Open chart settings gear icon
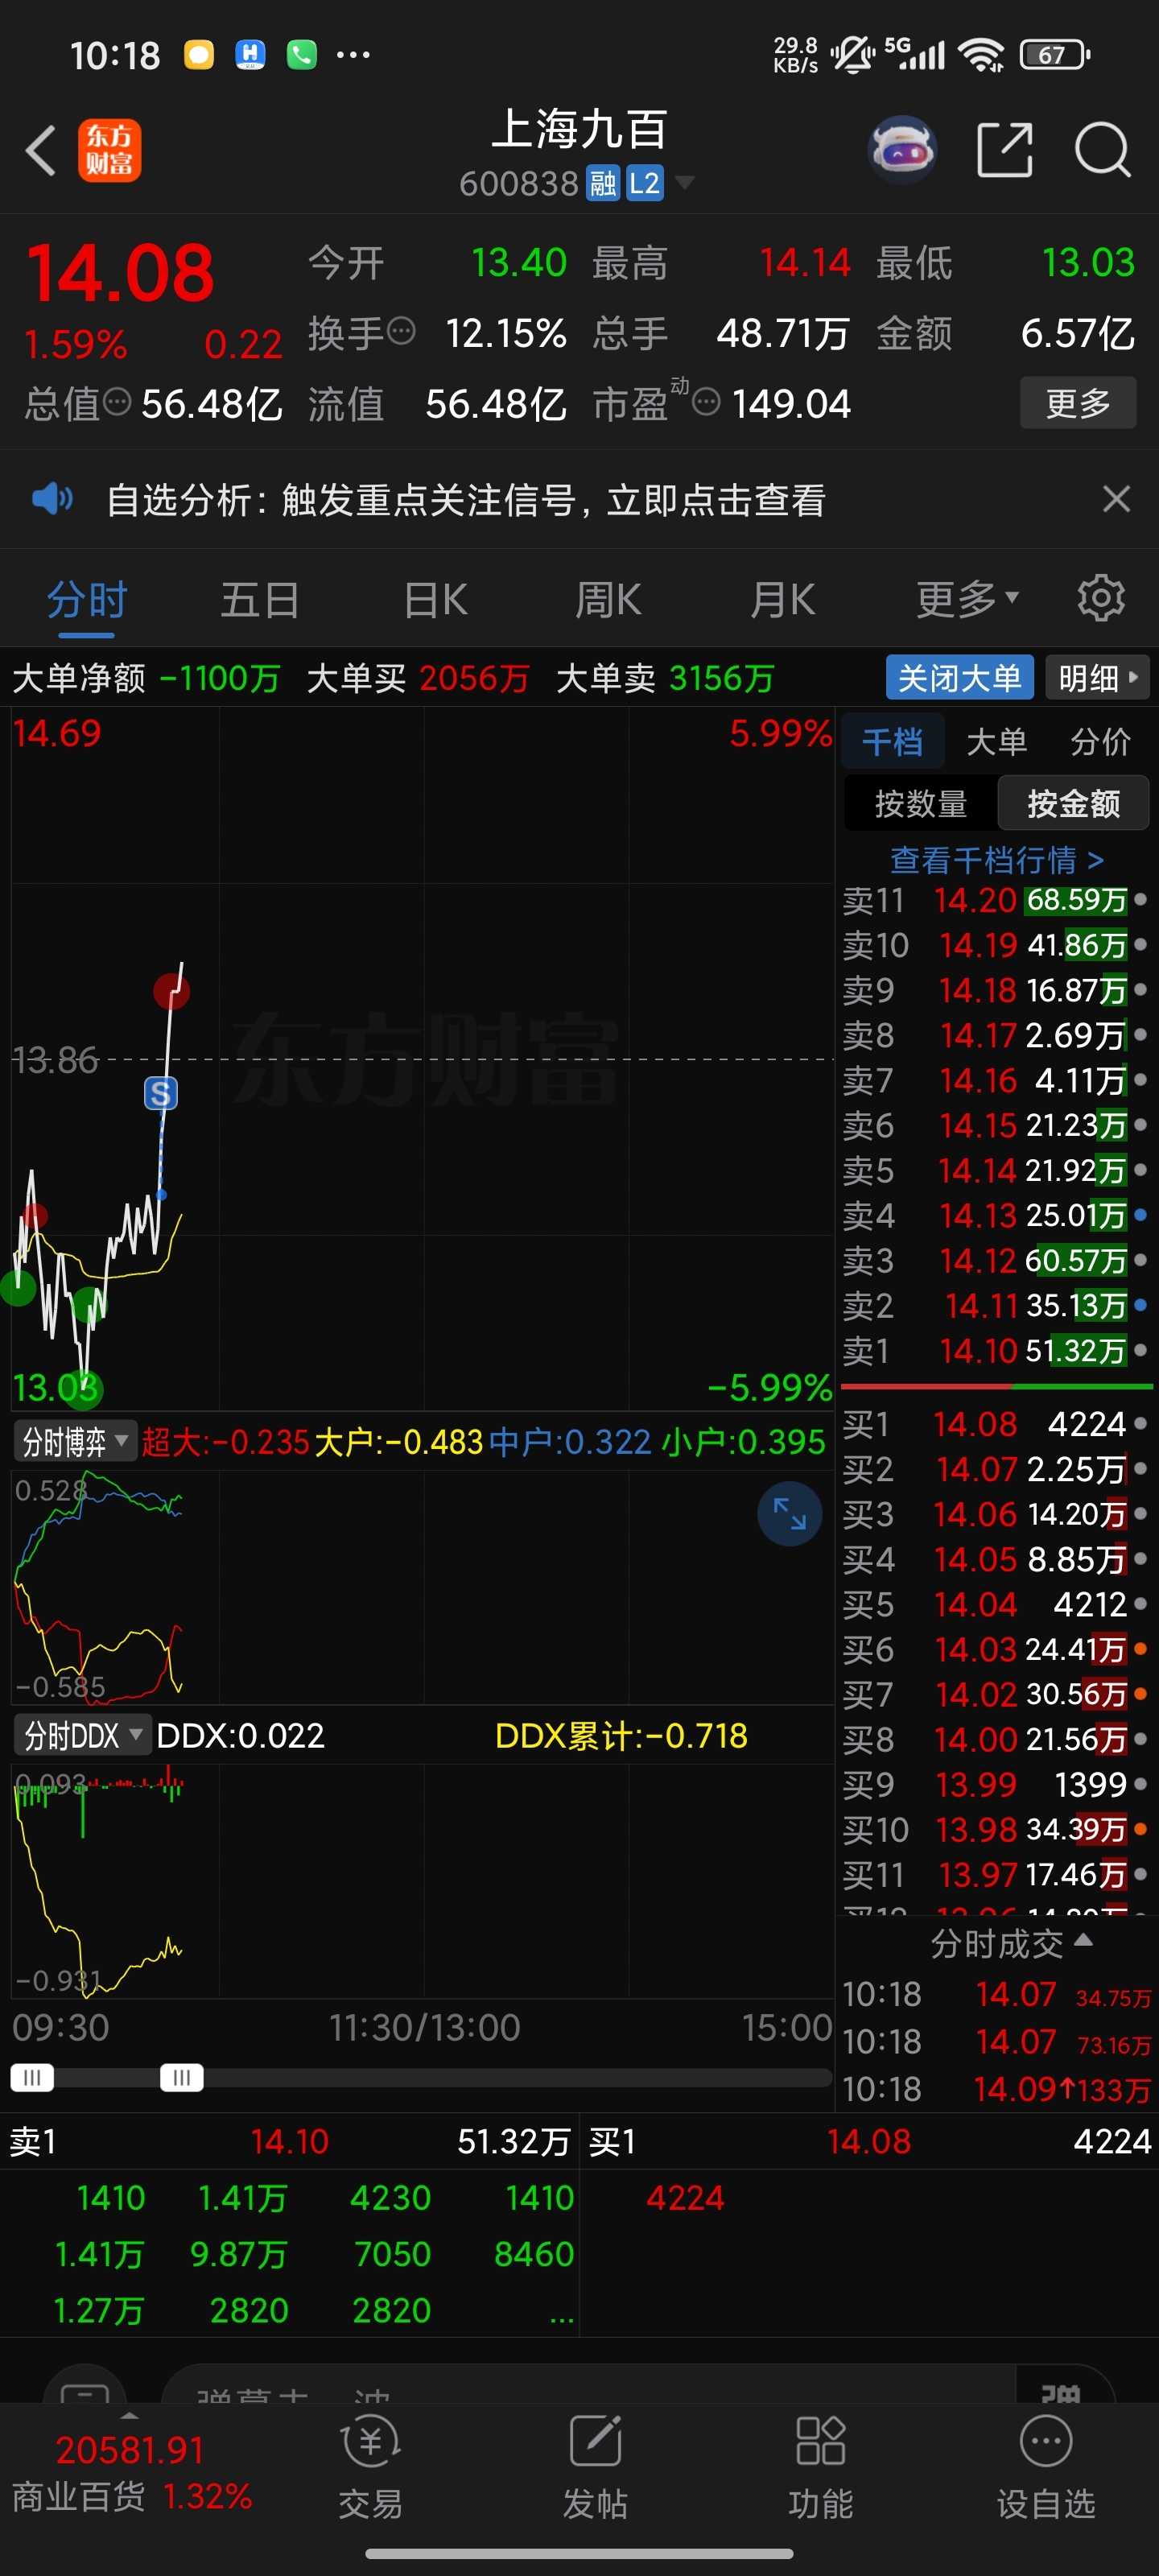Viewport: 1159px width, 2576px height. tap(1101, 598)
